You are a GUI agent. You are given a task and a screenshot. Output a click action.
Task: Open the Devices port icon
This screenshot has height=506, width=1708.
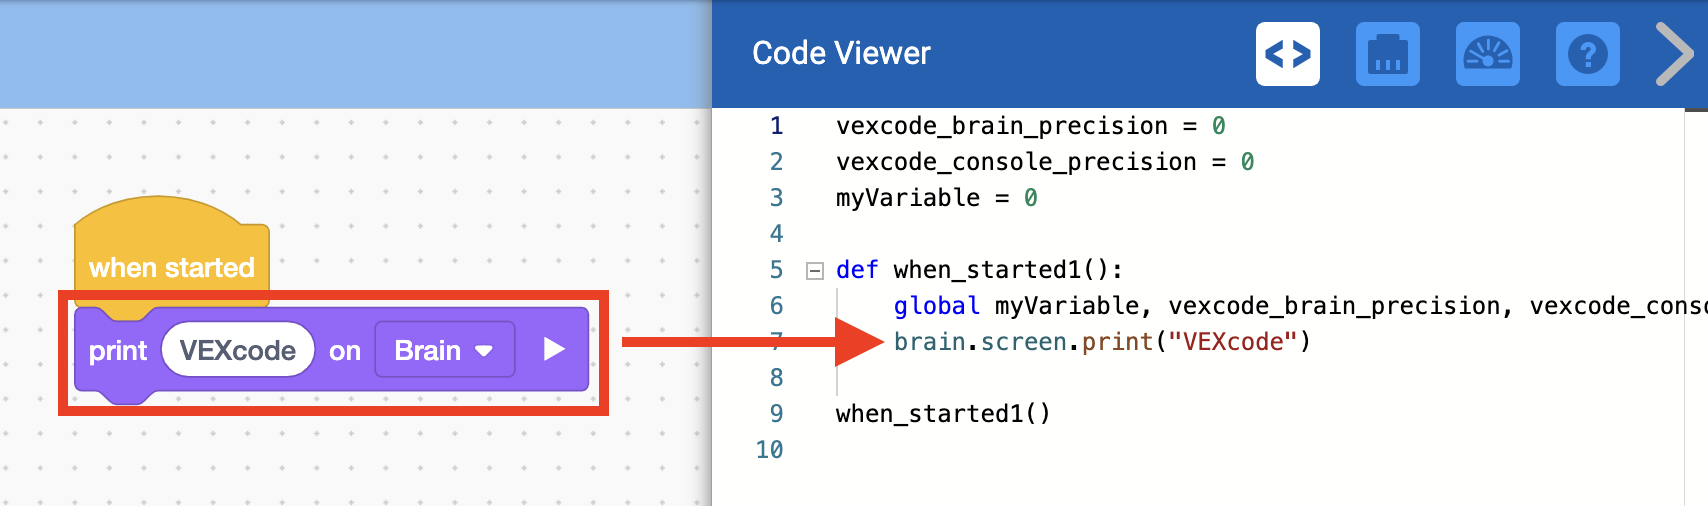click(1387, 54)
